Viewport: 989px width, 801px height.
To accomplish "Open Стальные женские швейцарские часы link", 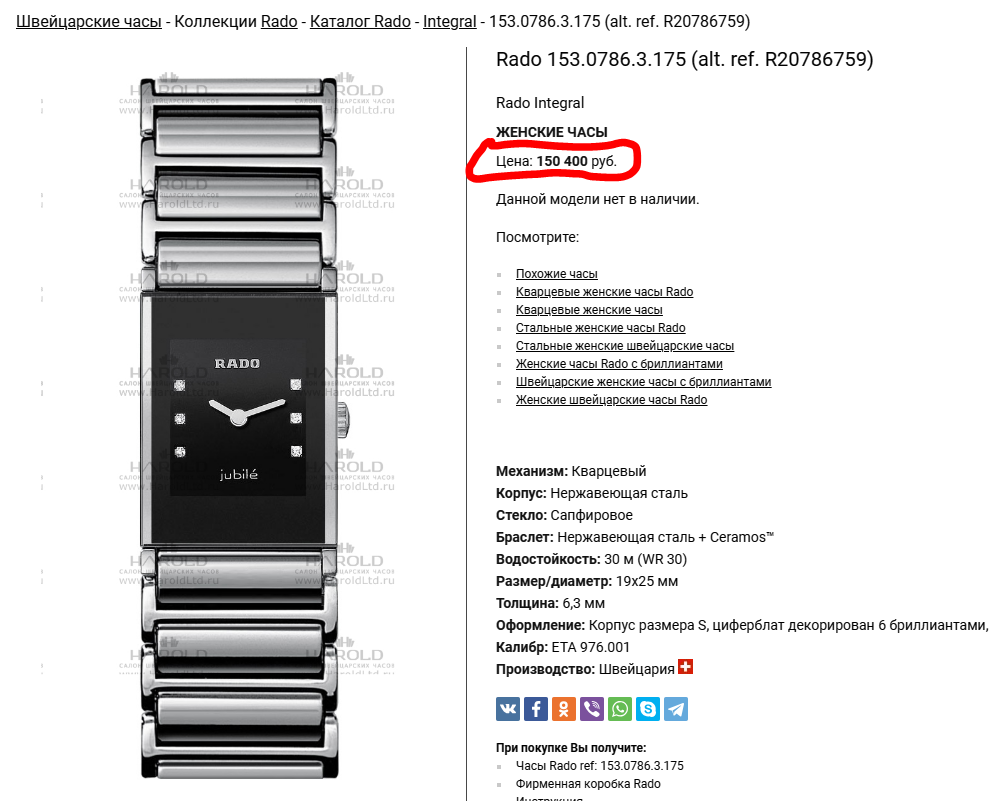I will pos(625,346).
